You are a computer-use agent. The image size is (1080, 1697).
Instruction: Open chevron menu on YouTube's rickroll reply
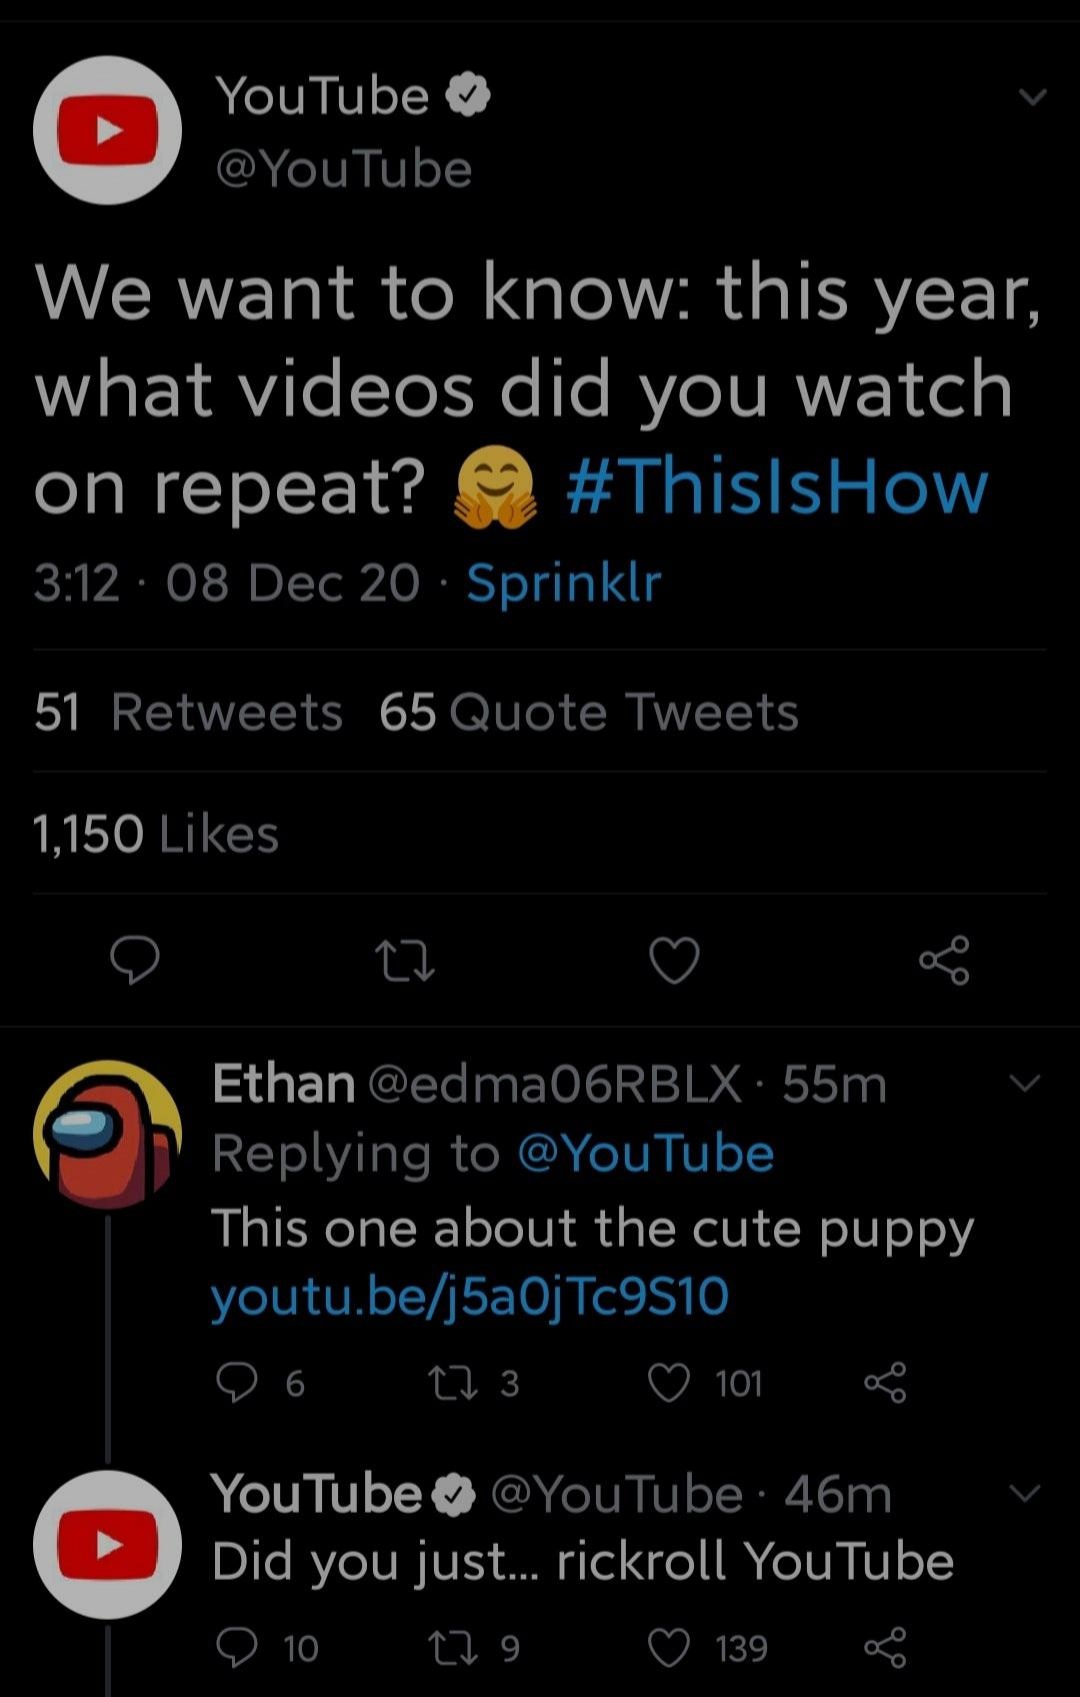(1025, 1493)
